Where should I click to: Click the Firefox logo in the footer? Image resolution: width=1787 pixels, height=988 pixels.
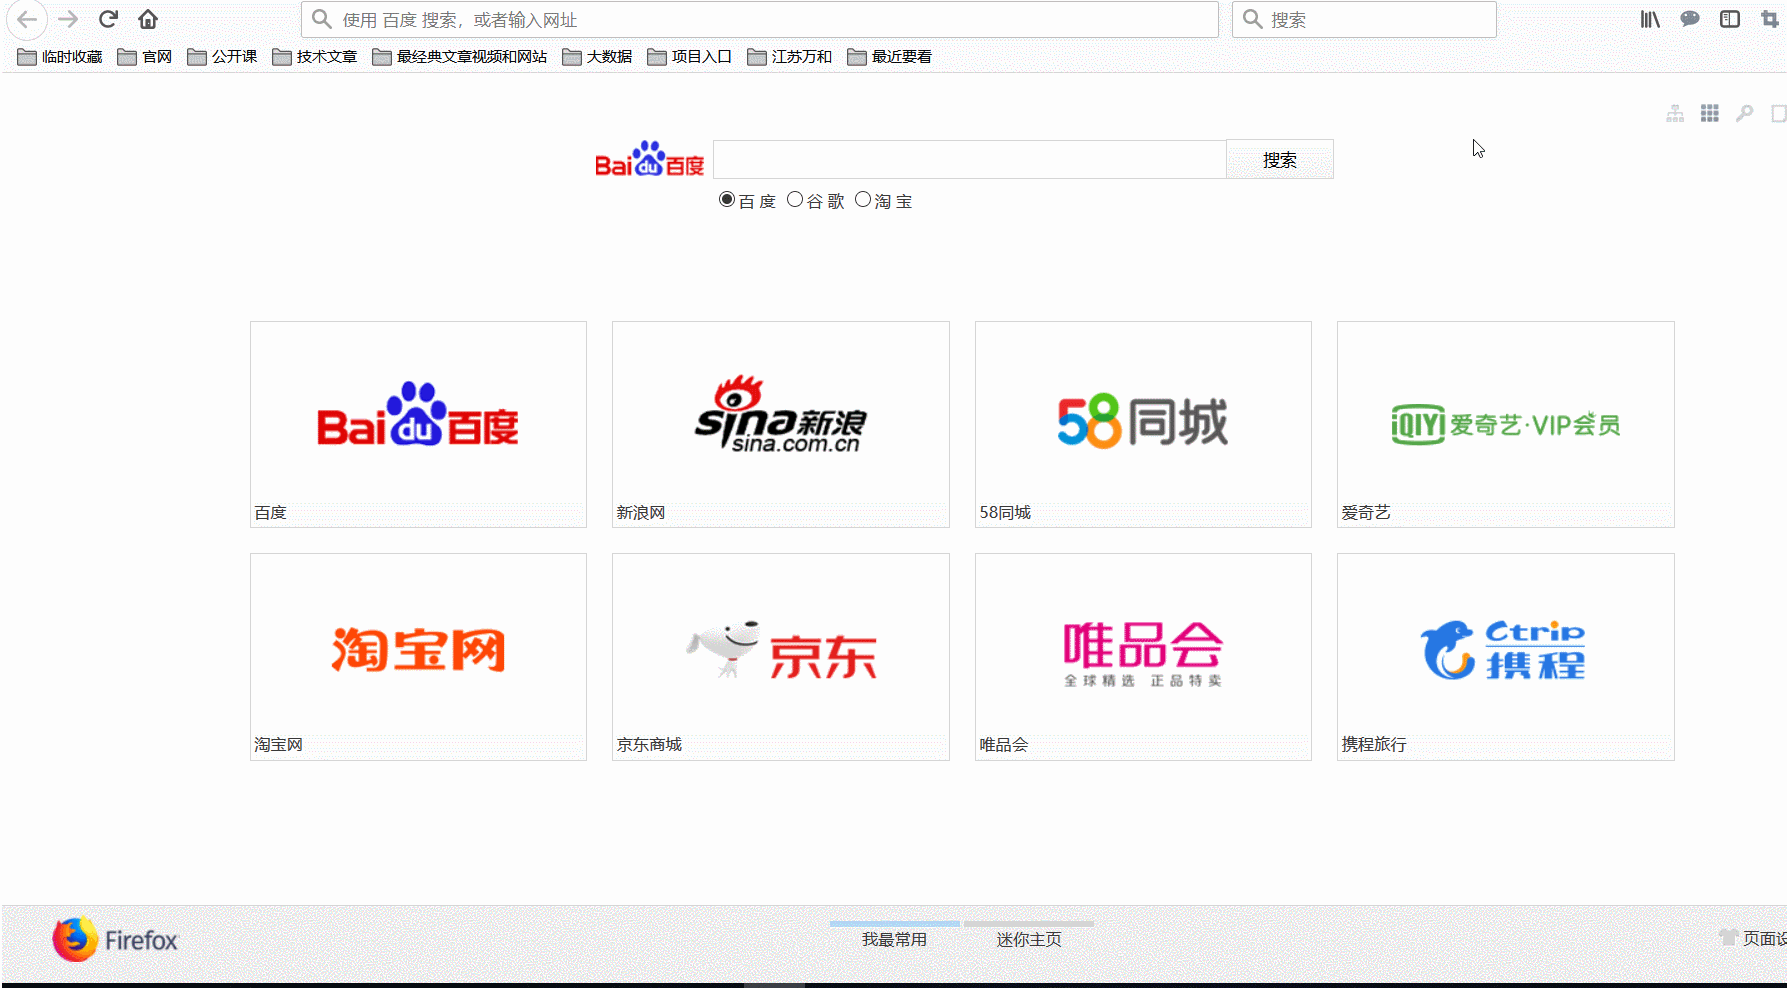pyautogui.click(x=115, y=940)
